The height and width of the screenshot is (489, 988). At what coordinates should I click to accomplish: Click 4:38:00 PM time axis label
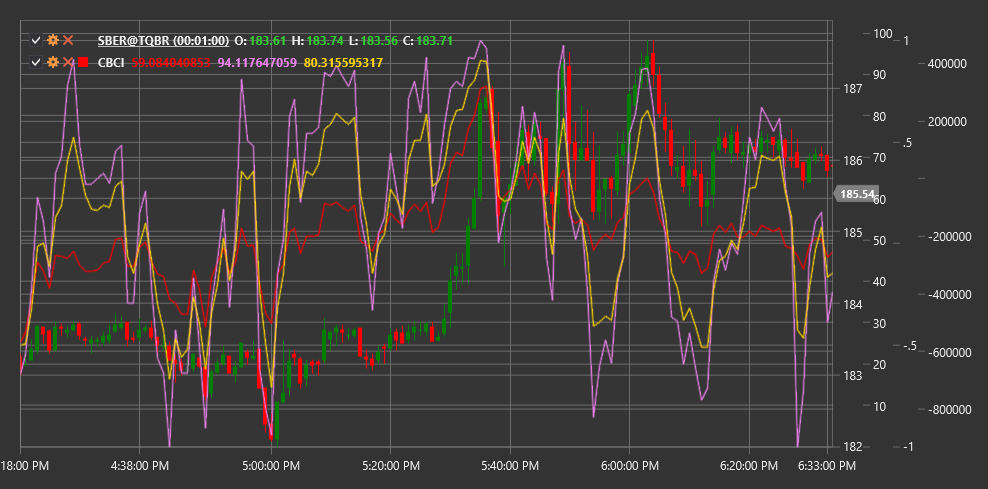click(x=139, y=466)
